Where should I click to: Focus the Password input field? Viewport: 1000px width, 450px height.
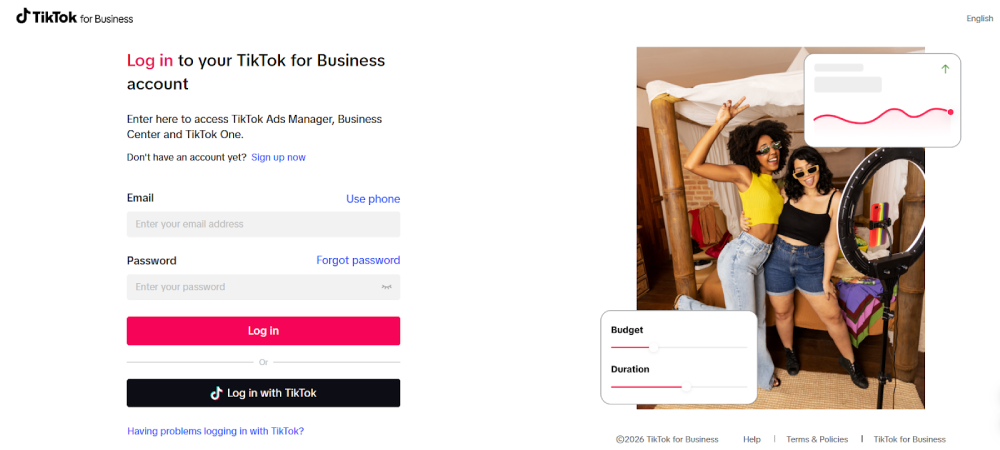pyautogui.click(x=250, y=287)
